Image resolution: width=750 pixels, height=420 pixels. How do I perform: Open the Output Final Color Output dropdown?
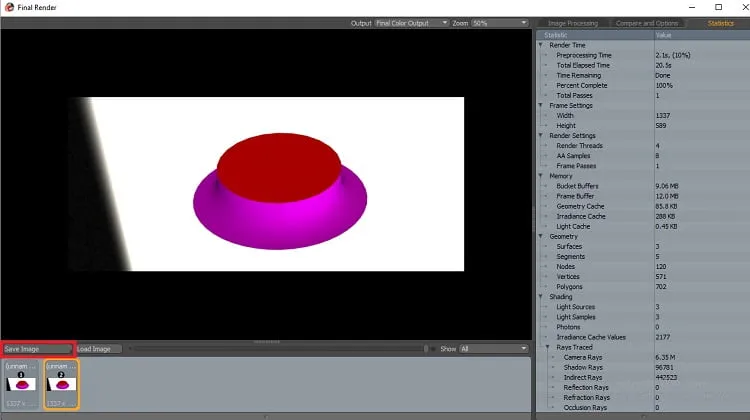[x=411, y=23]
